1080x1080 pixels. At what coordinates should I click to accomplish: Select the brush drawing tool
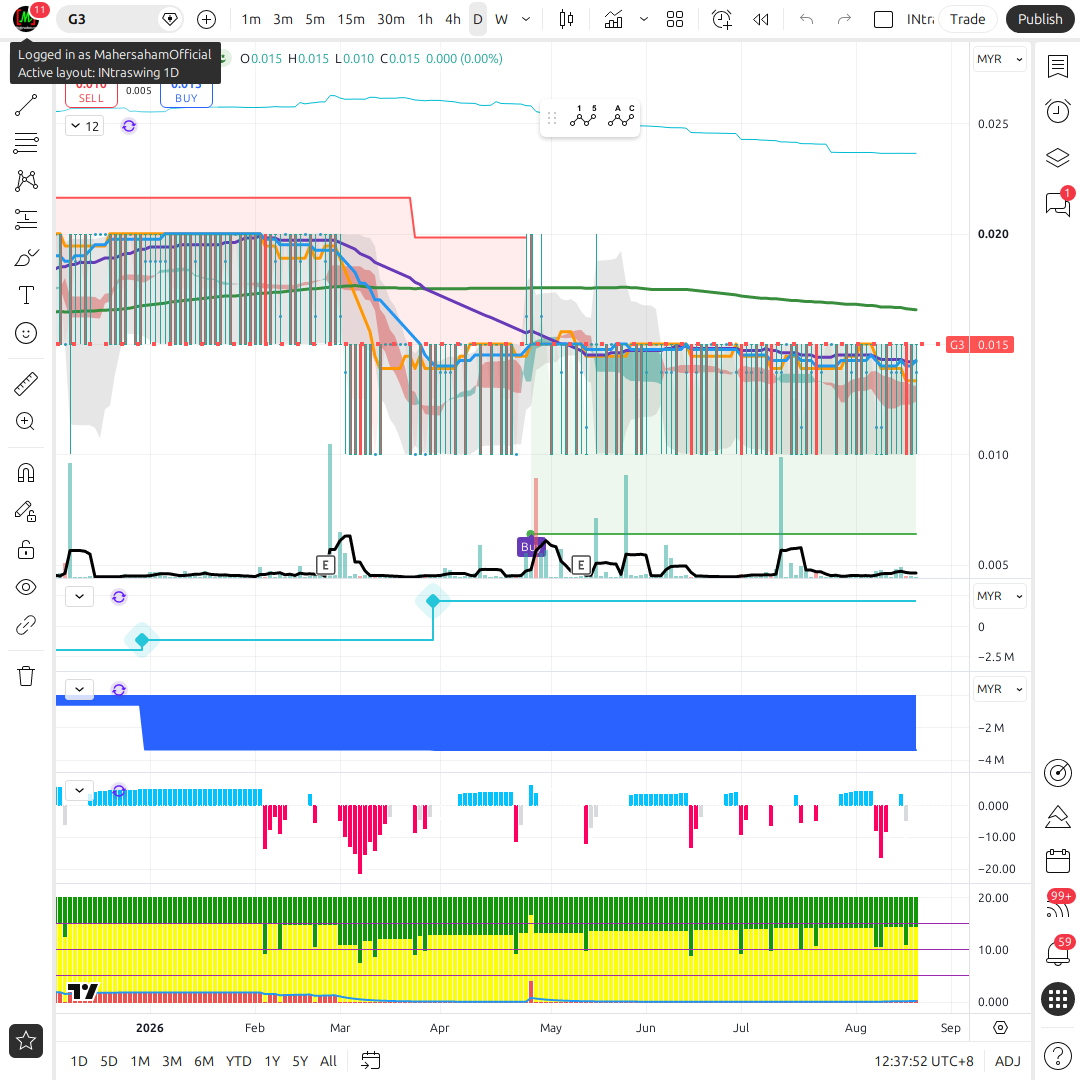[26, 258]
